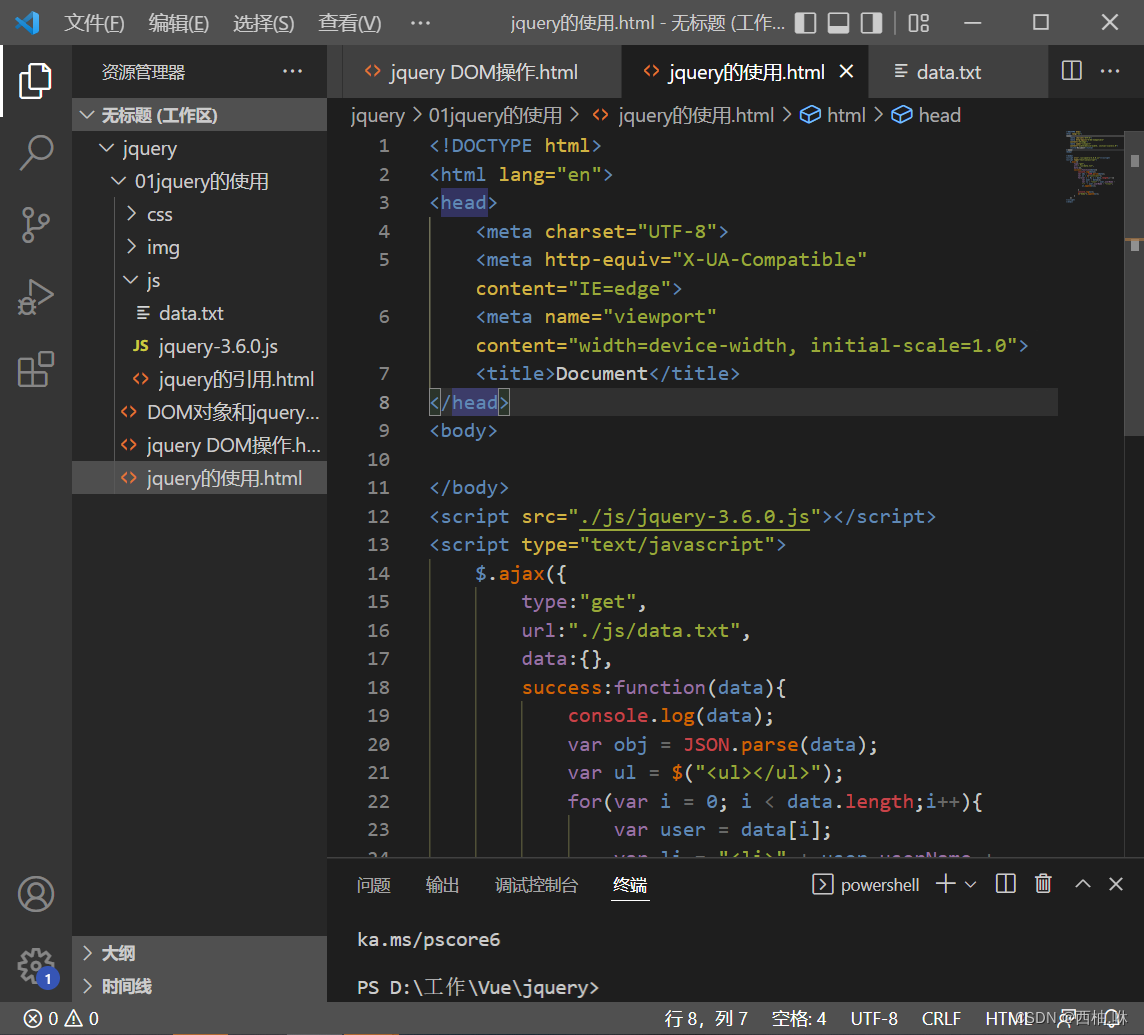Switch to the 输出 panel tab

[x=442, y=884]
